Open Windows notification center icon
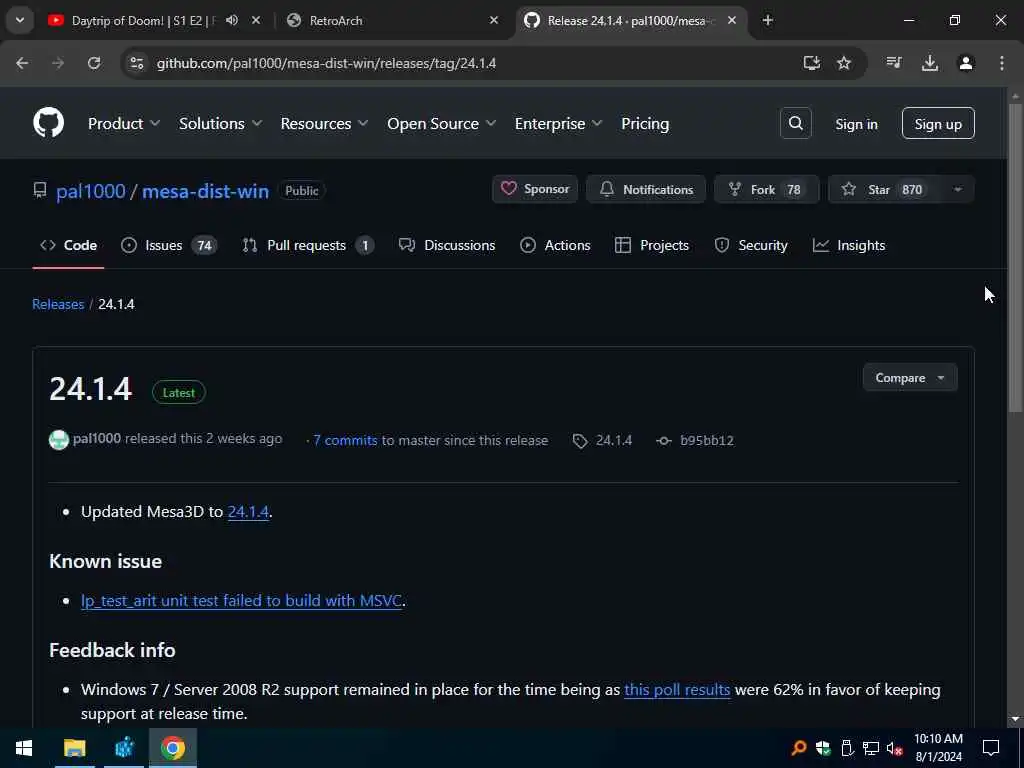1024x768 pixels. coord(991,748)
